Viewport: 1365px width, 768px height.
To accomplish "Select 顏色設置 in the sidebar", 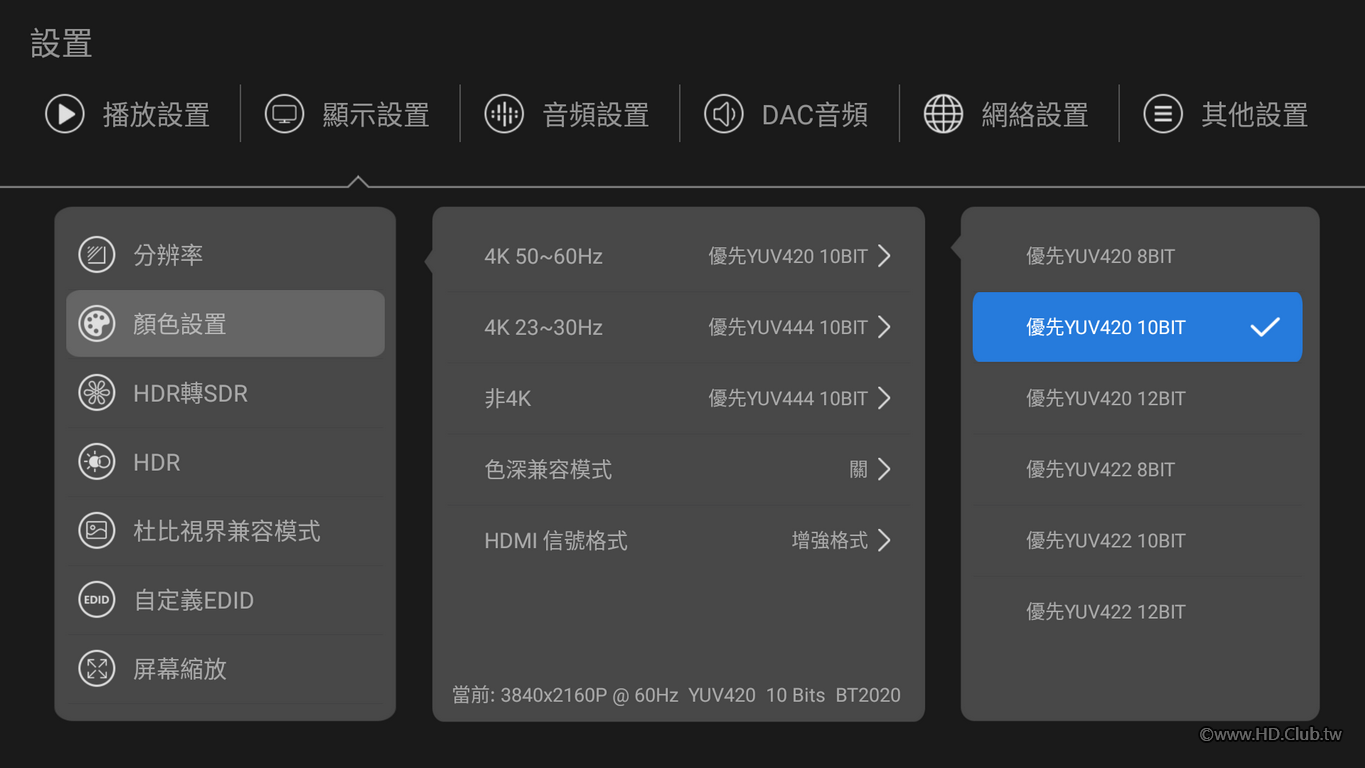I will pyautogui.click(x=225, y=324).
